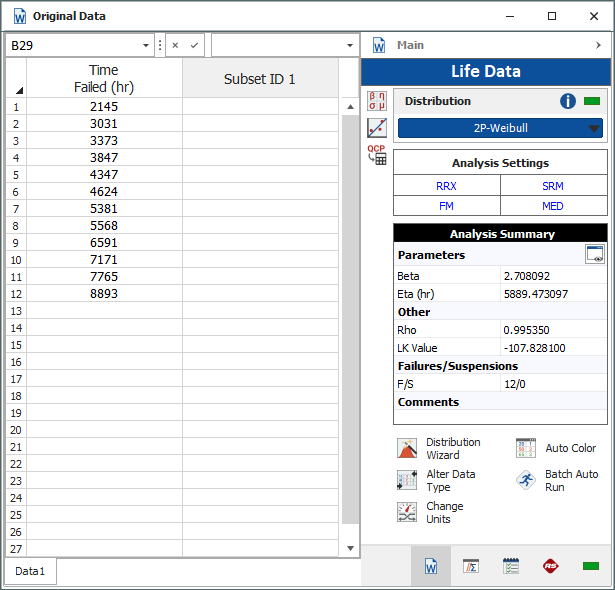This screenshot has height=590, width=615.
Task: Expand the Main control panel chevron
Action: [599, 45]
